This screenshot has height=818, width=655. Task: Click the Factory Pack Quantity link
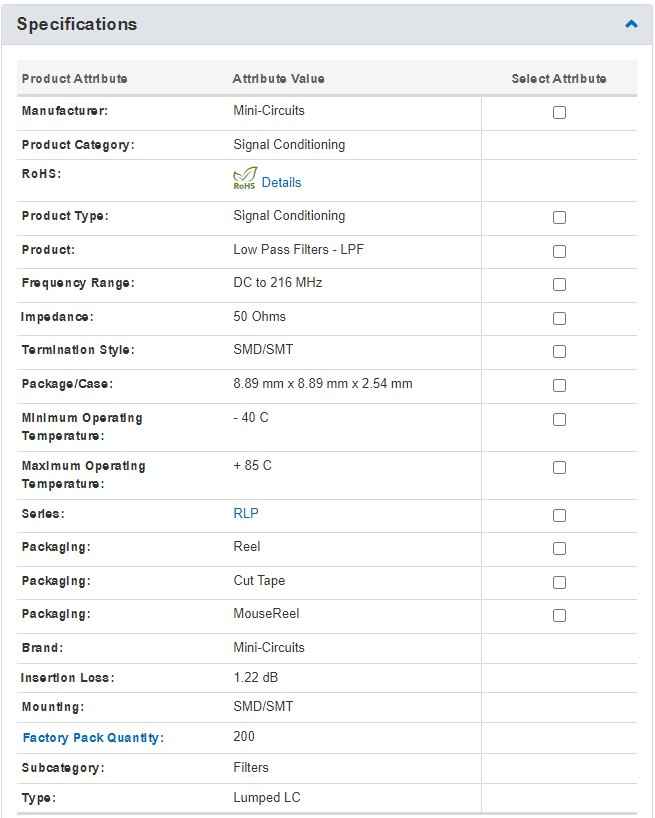click(91, 738)
